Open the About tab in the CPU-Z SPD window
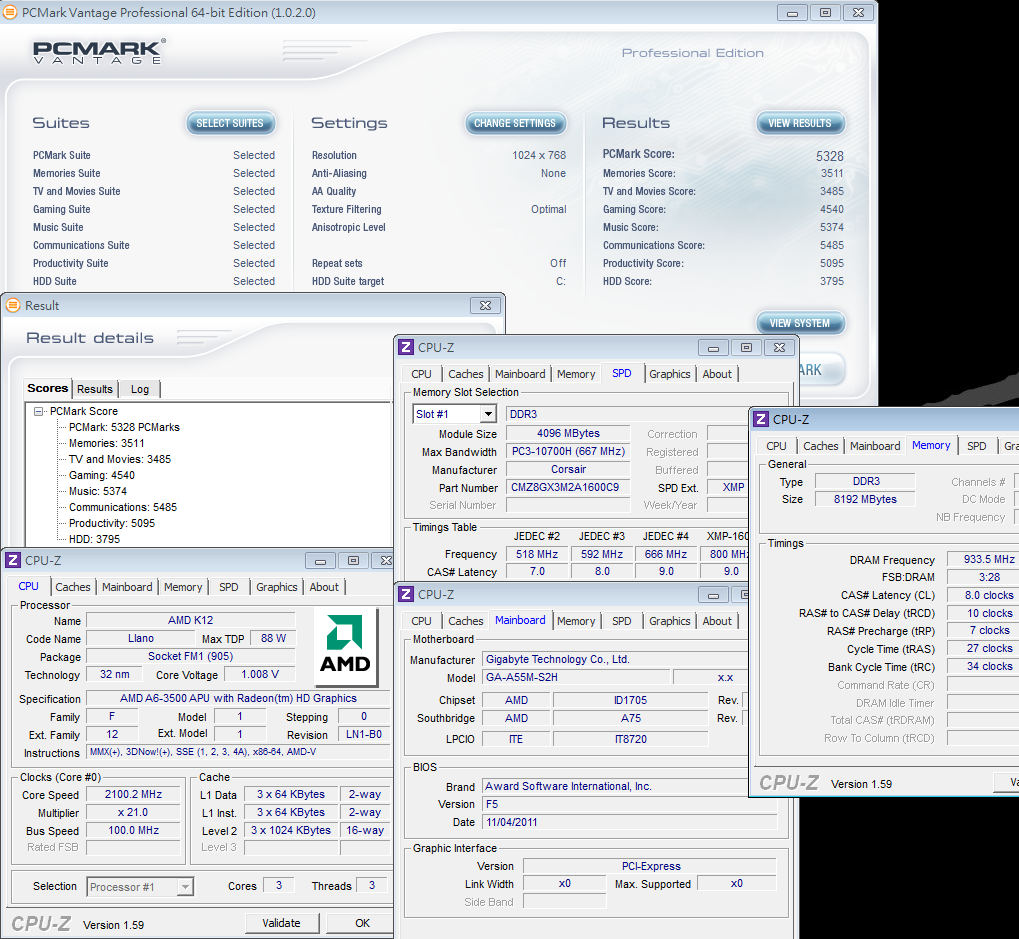Screen dimensions: 1019x939 coord(717,374)
